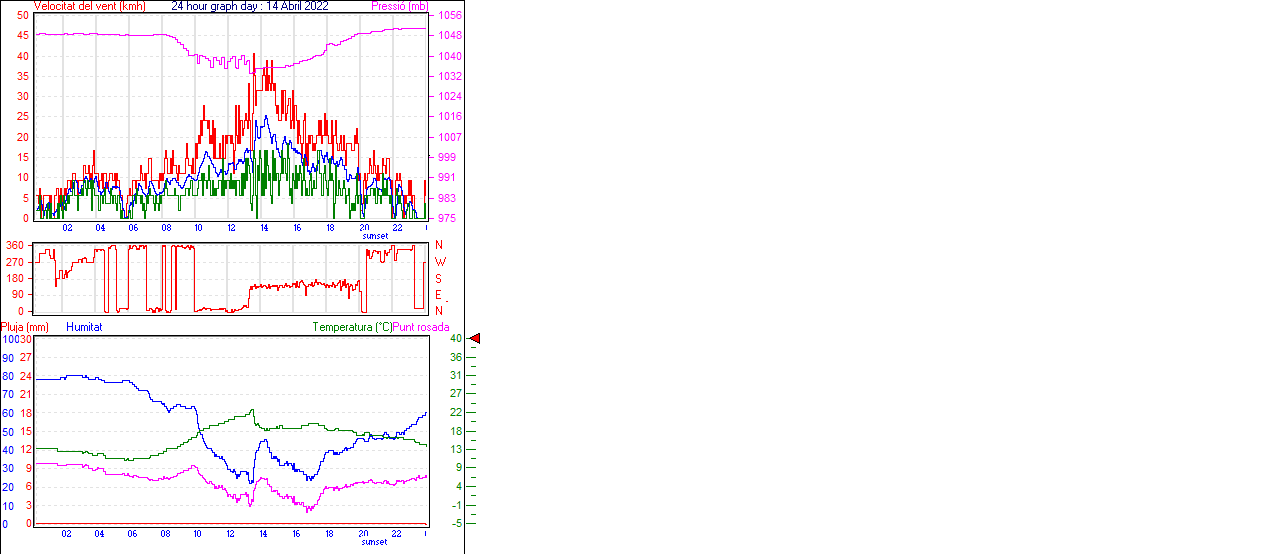The height and width of the screenshot is (554, 1280).
Task: Click the 'W' wind direction label
Action: pos(440,261)
